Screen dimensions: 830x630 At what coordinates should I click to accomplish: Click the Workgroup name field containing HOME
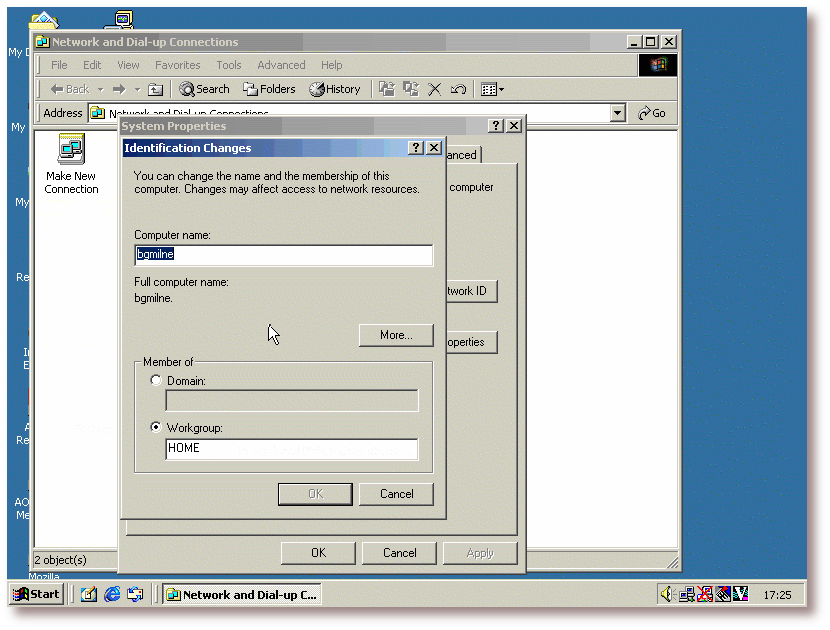(x=291, y=449)
